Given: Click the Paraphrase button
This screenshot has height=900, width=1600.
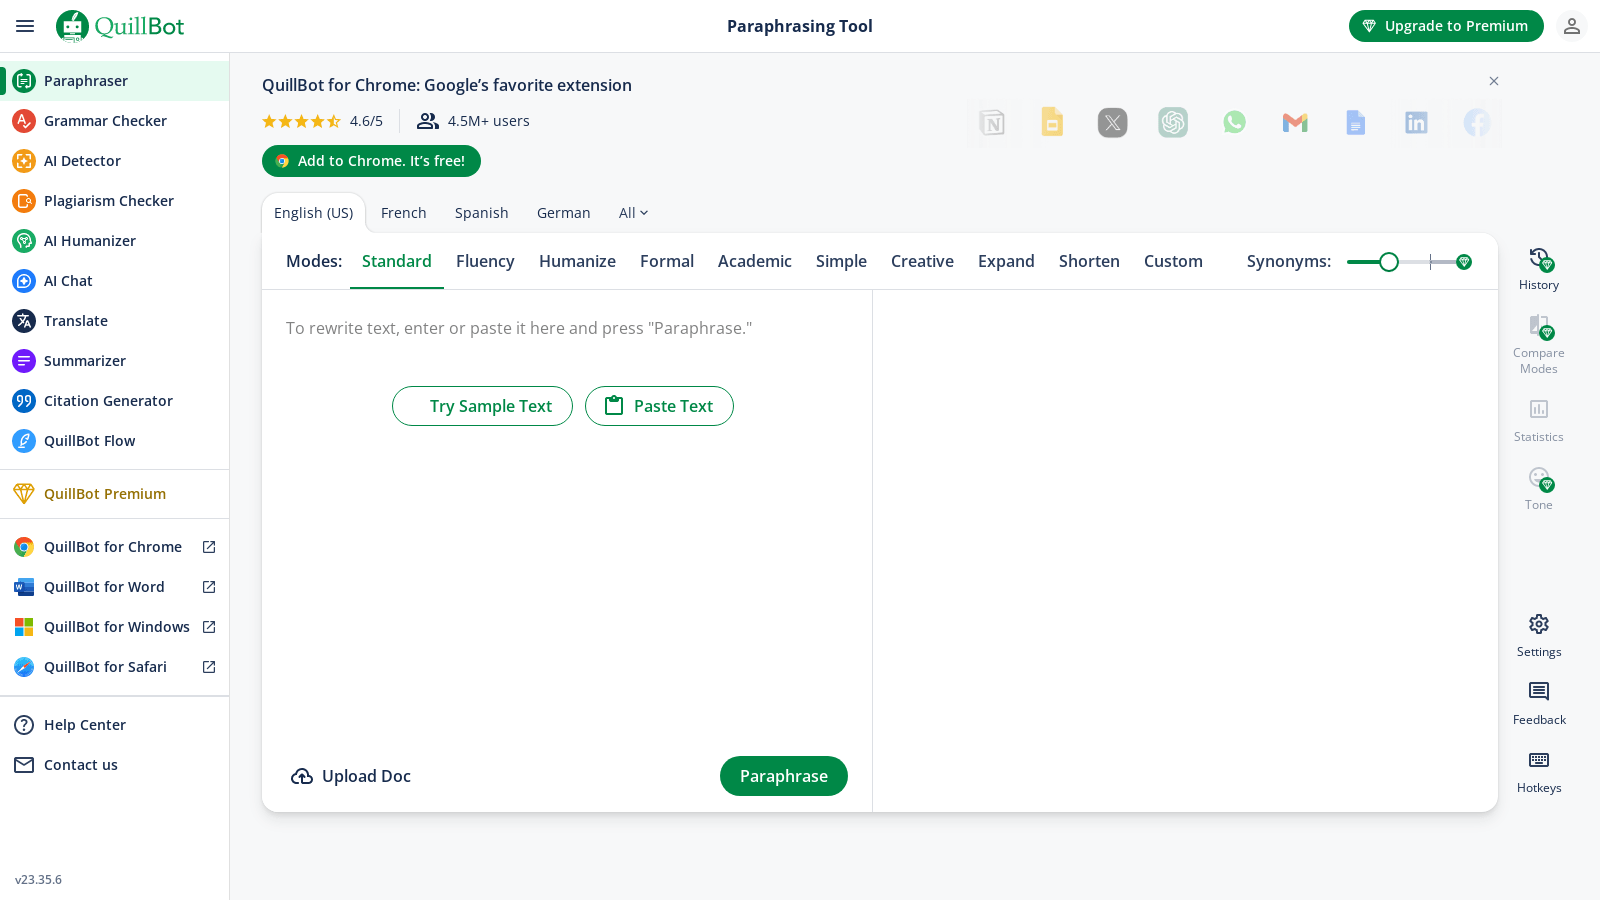Looking at the screenshot, I should [x=783, y=776].
